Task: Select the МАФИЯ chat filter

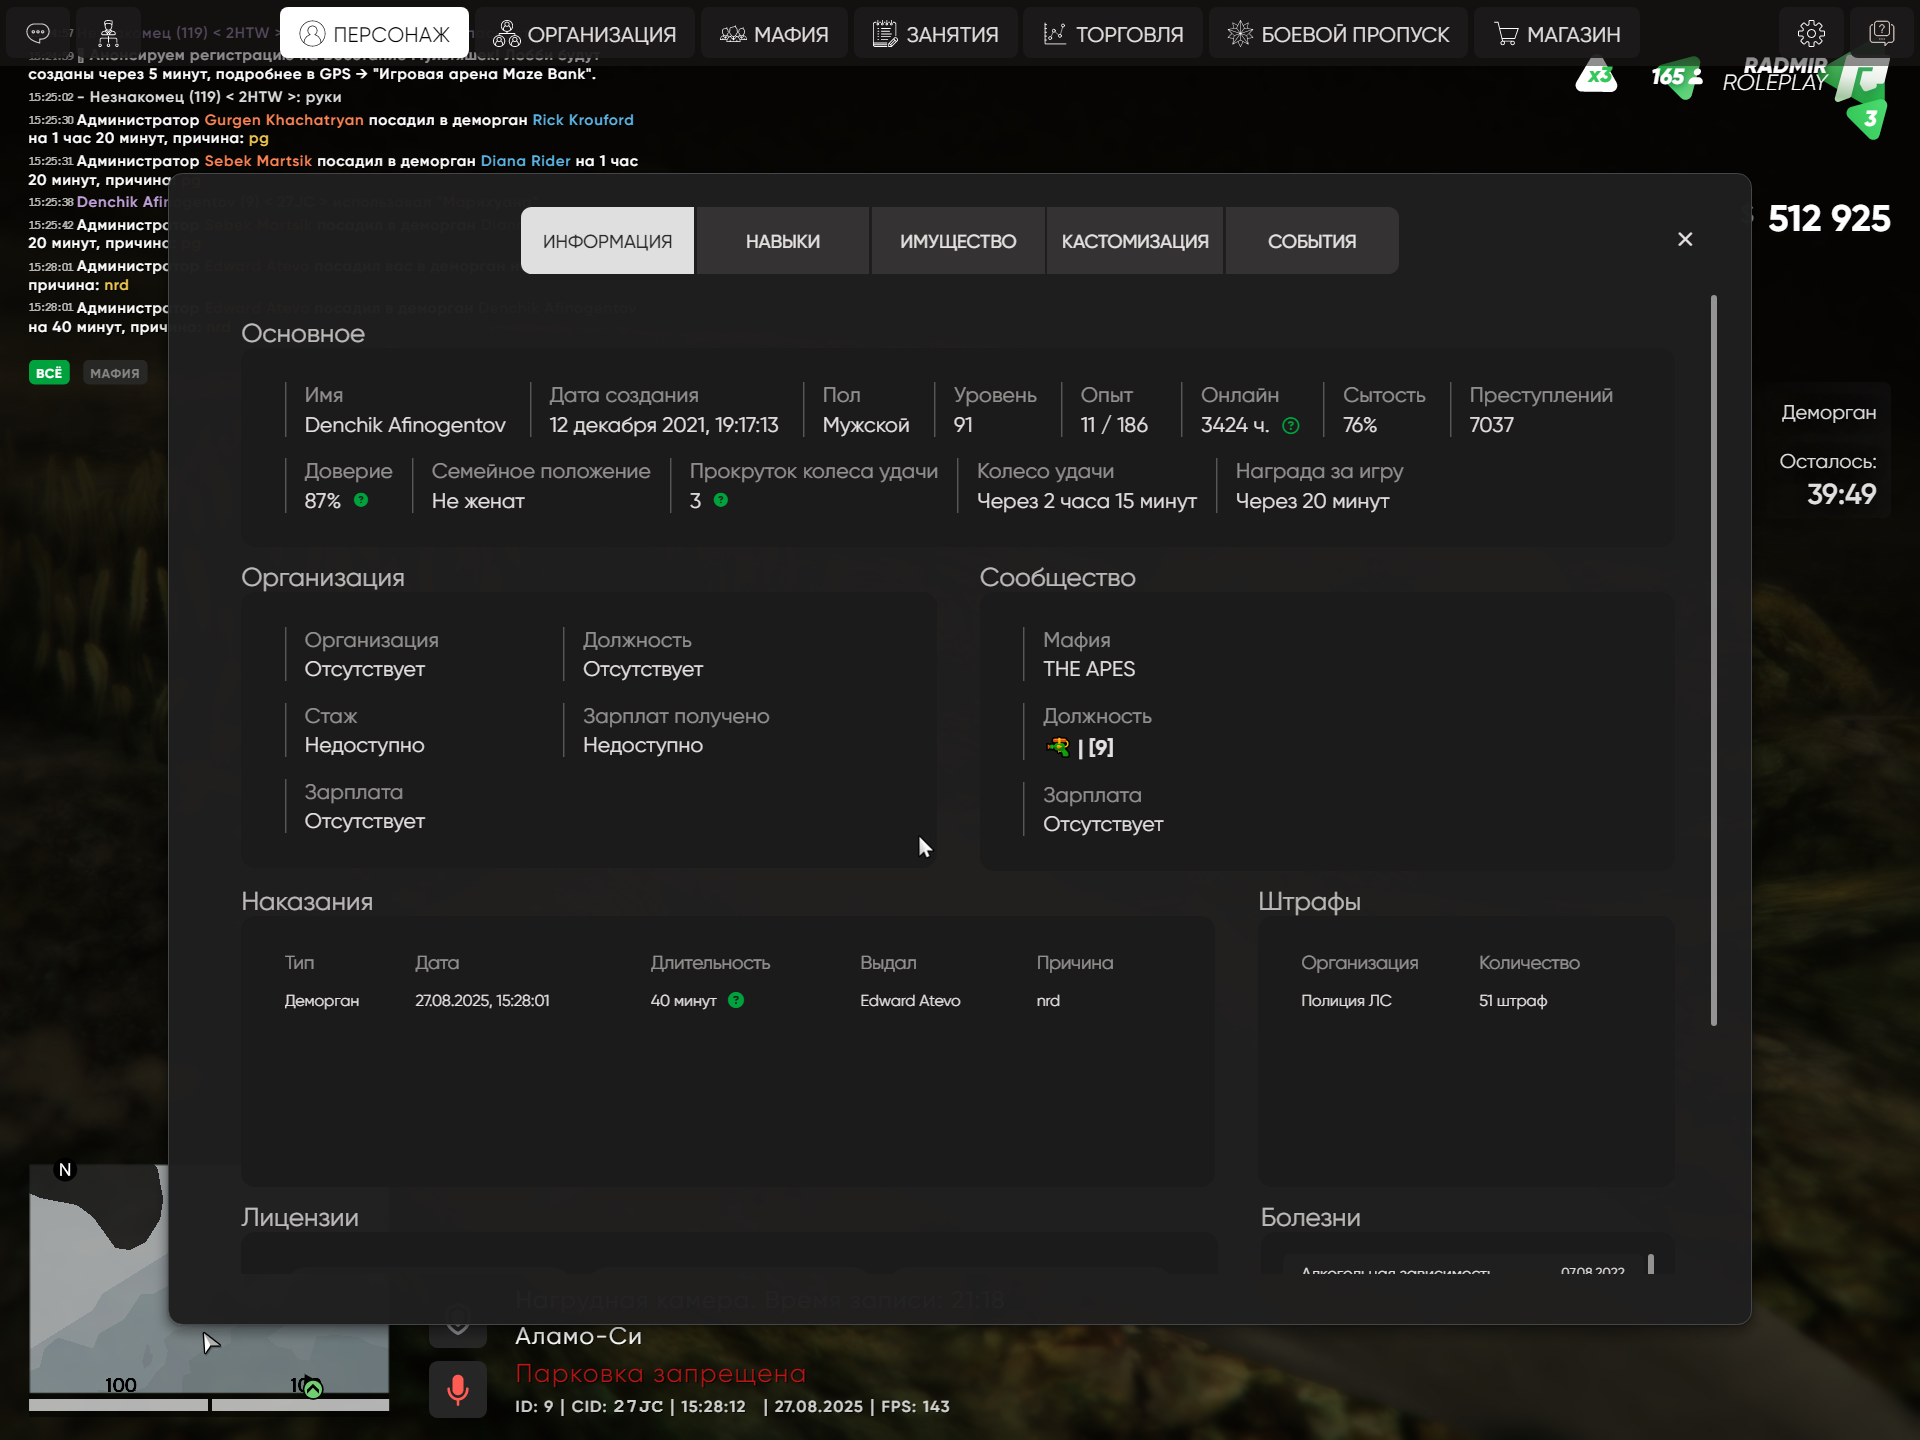Action: coord(115,373)
